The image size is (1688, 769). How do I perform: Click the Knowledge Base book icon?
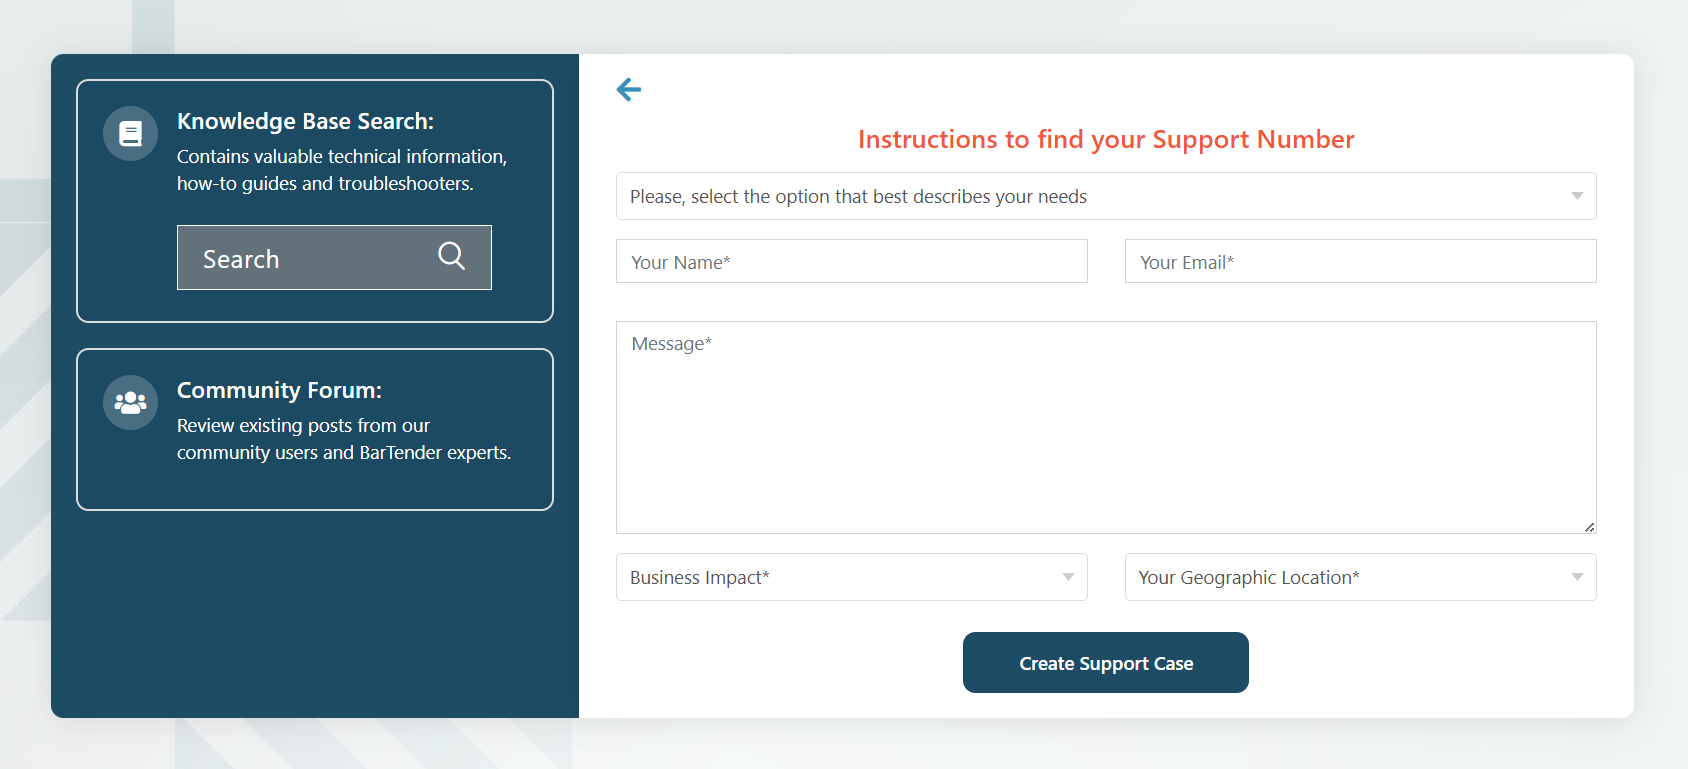click(131, 133)
